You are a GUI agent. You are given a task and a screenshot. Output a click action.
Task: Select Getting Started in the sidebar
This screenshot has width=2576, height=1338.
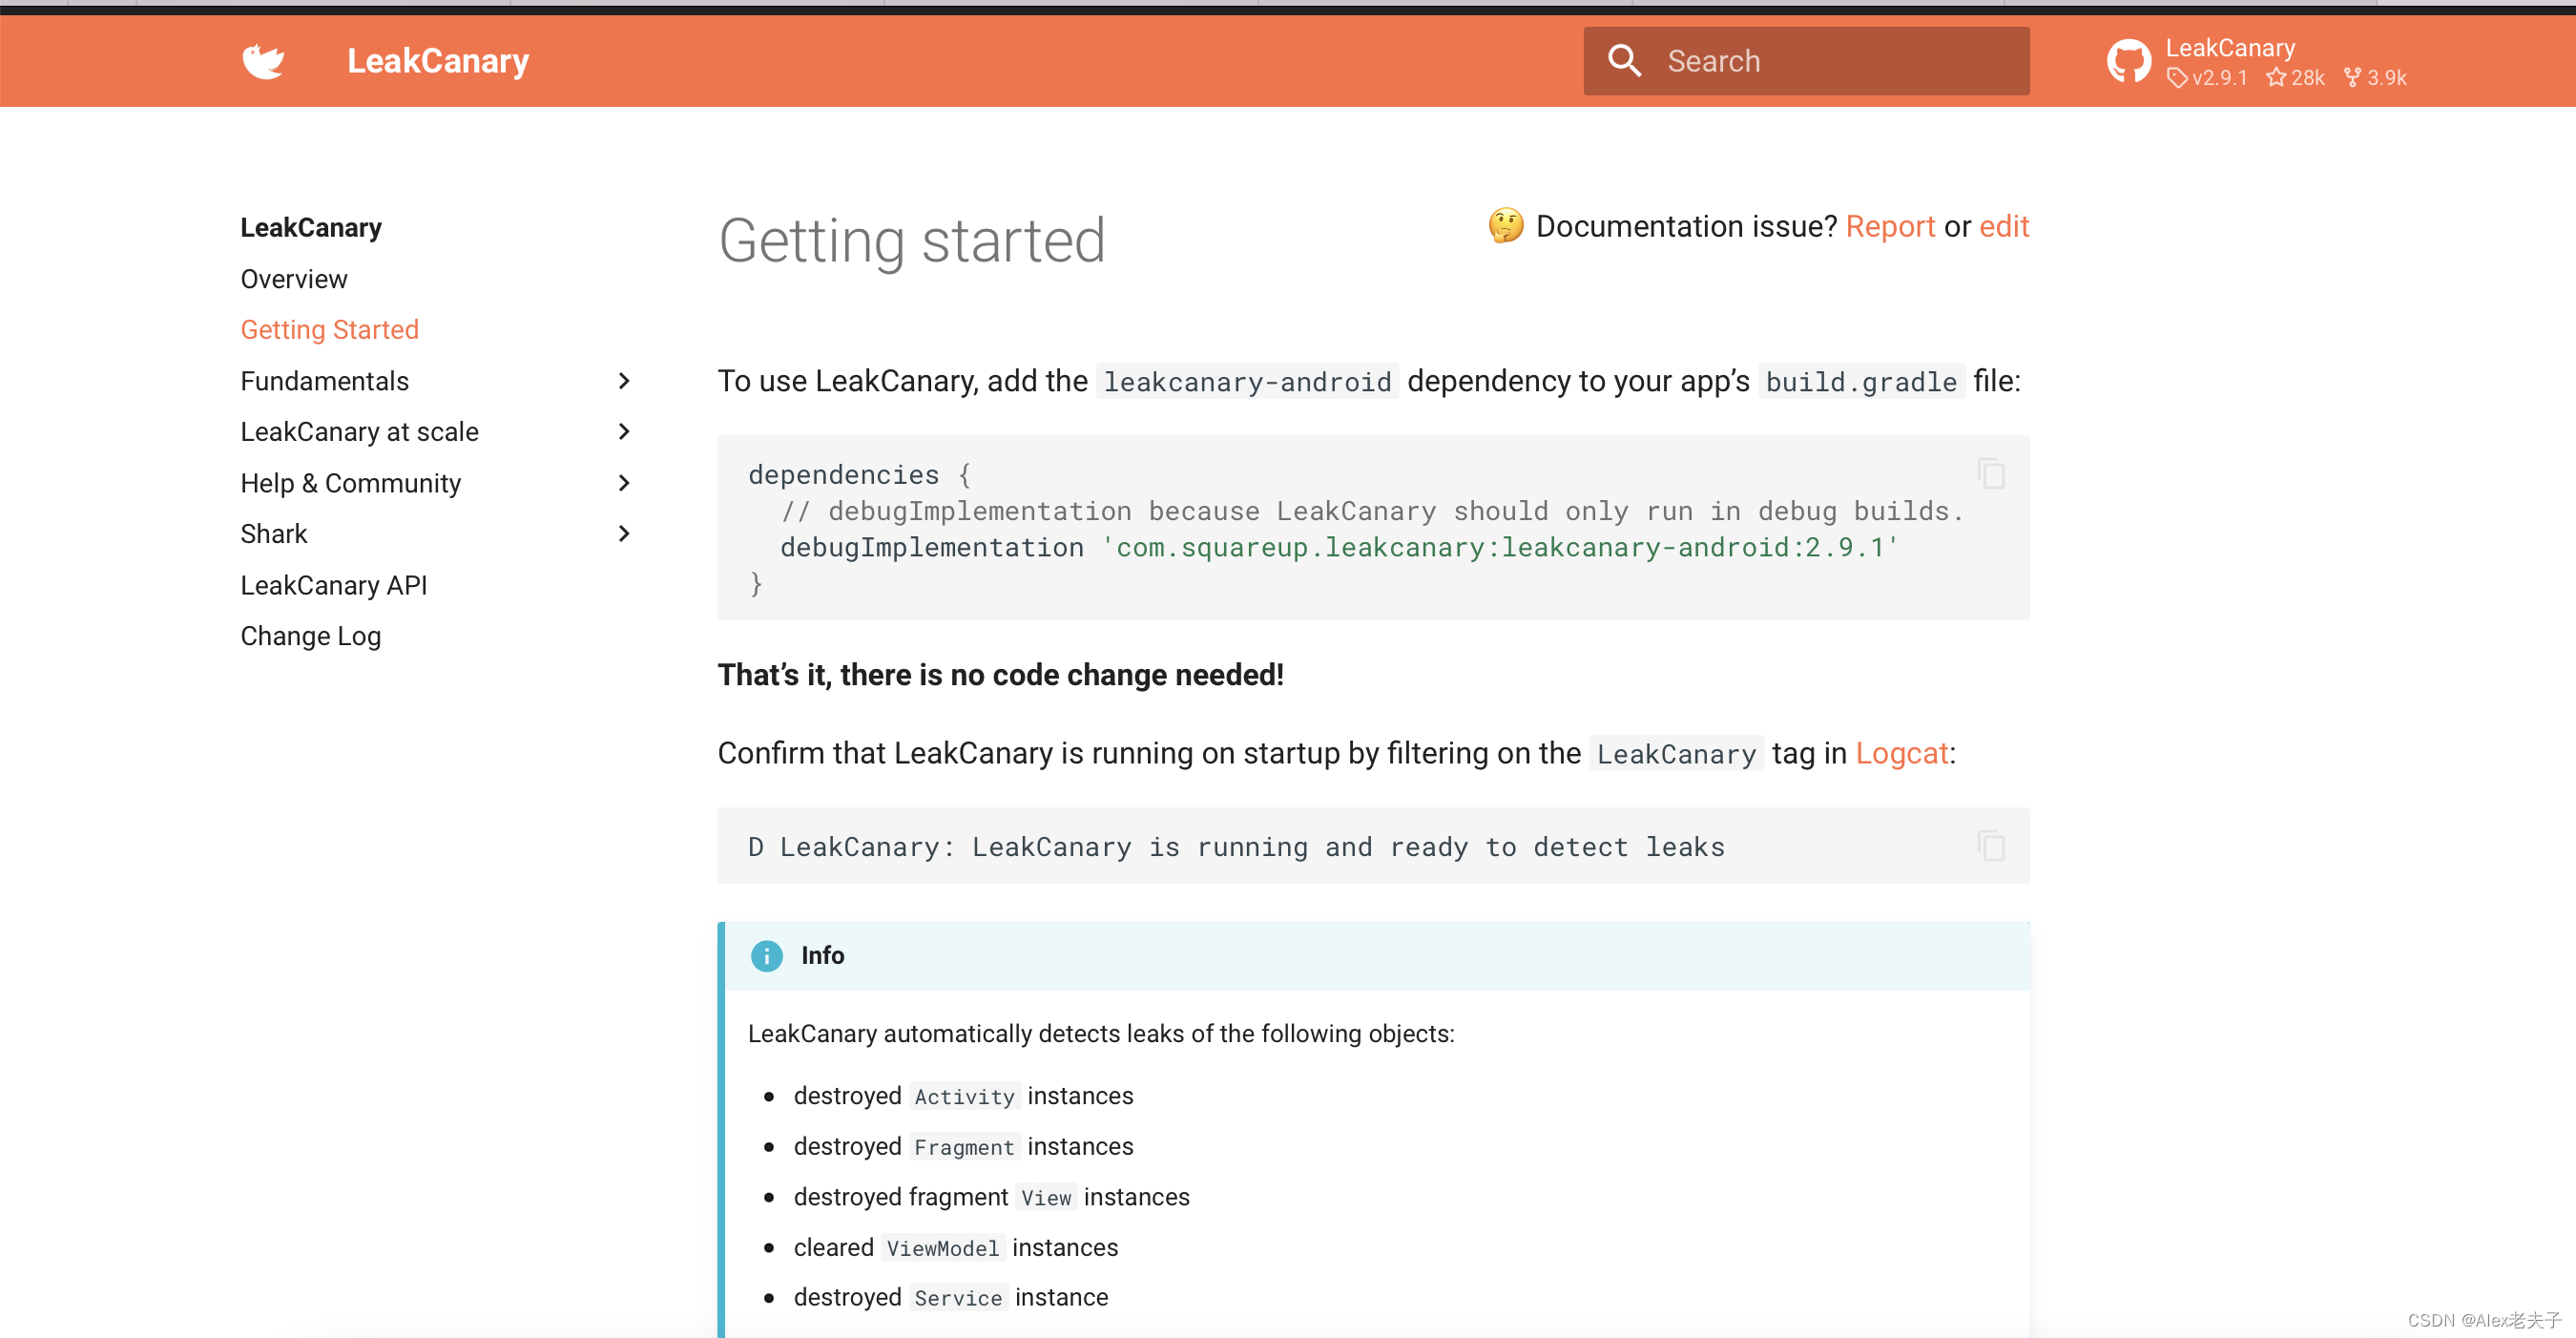point(330,329)
